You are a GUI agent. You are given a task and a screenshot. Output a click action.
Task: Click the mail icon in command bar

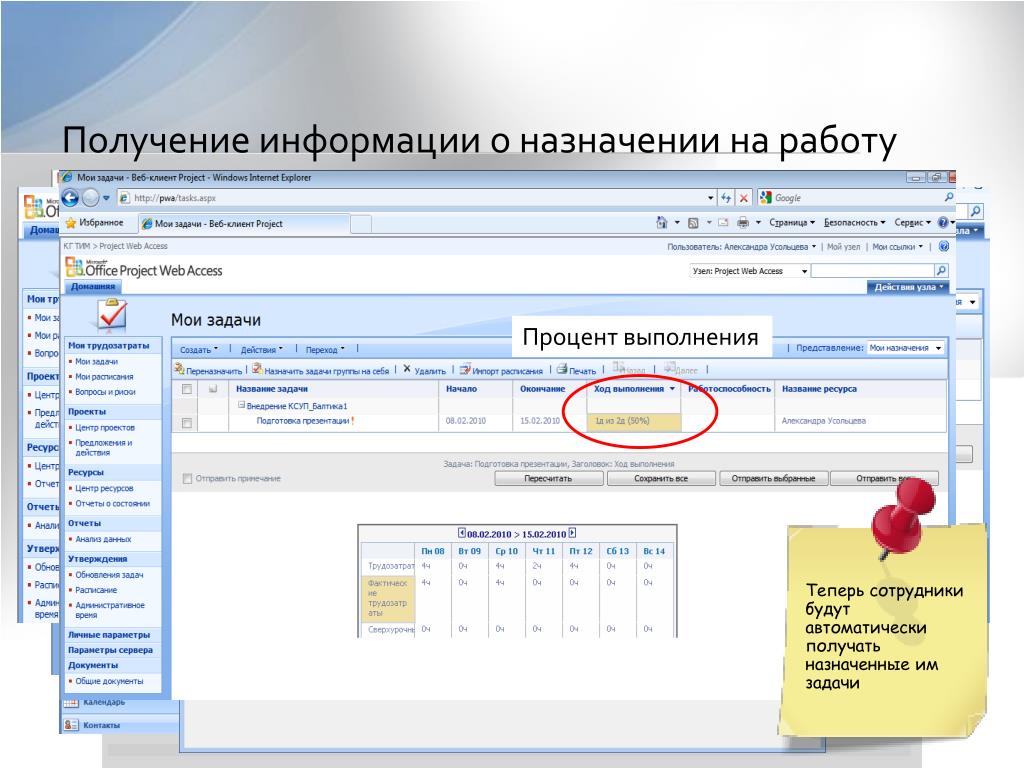(723, 223)
